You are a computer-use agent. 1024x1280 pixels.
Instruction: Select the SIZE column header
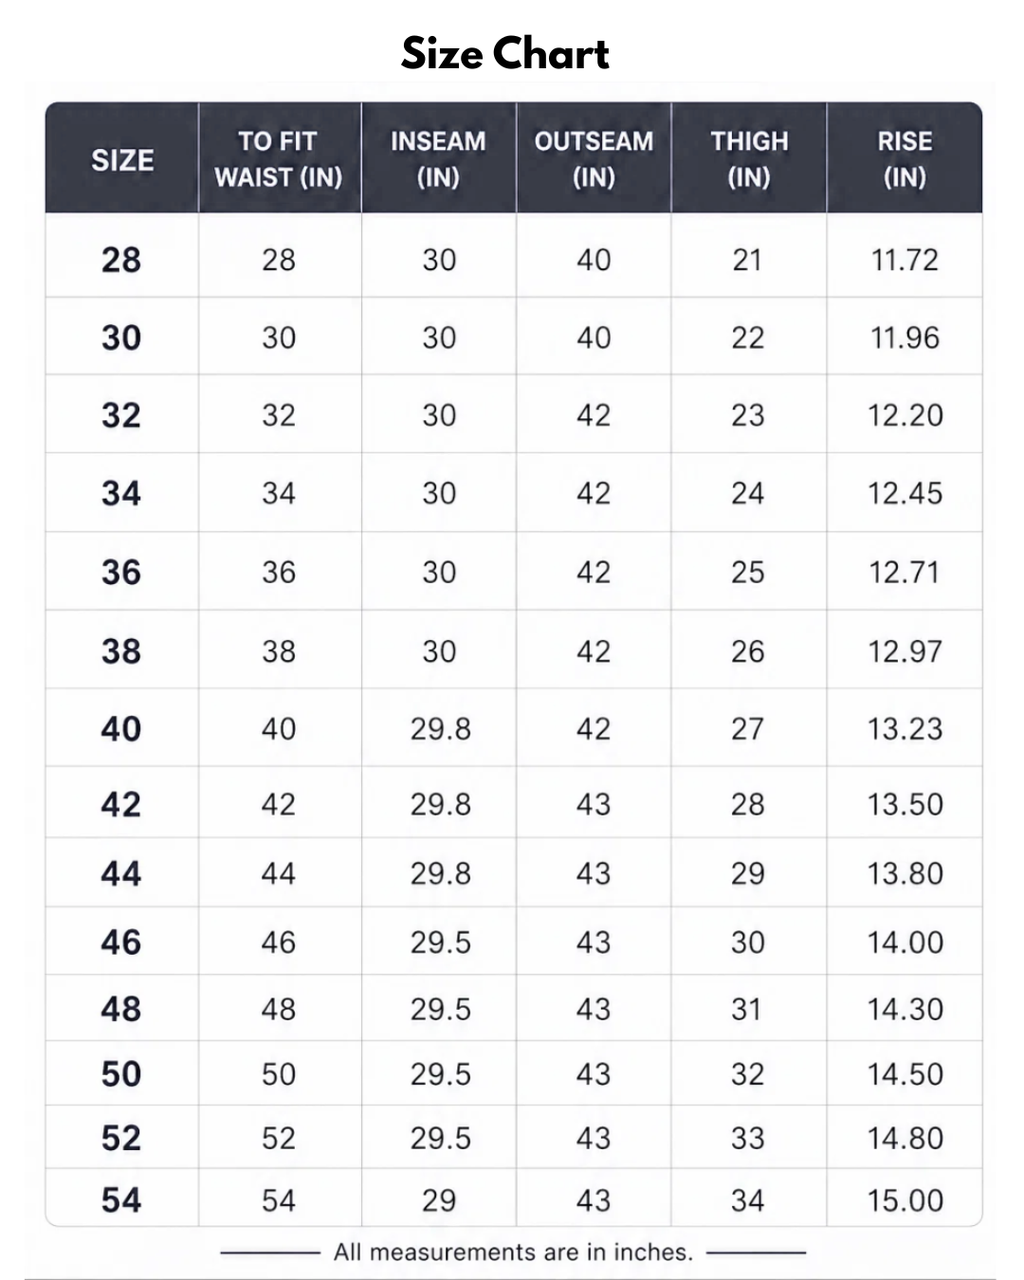click(122, 160)
